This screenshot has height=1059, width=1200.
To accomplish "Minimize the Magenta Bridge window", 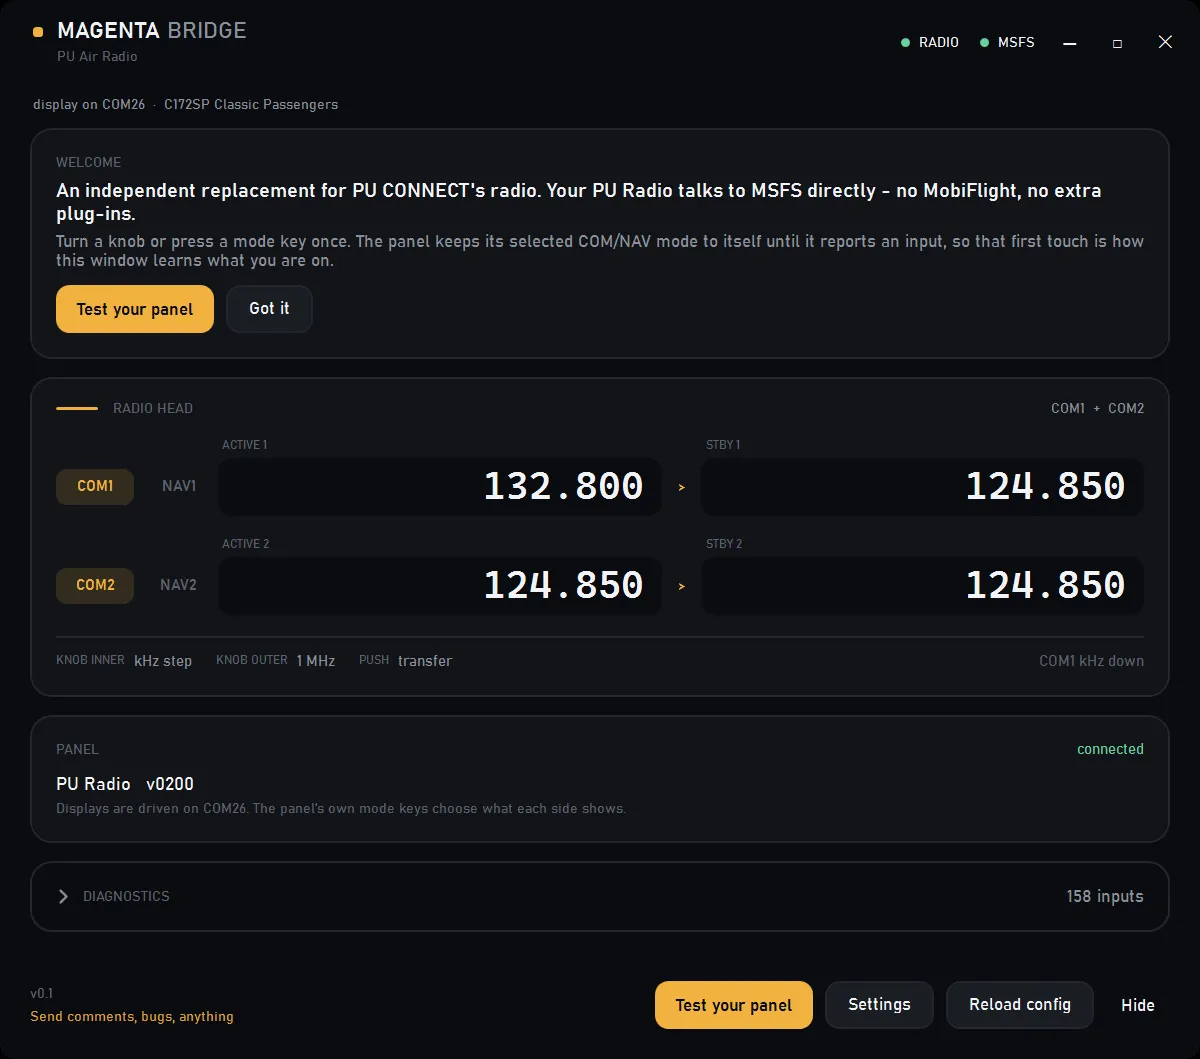I will [1070, 43].
